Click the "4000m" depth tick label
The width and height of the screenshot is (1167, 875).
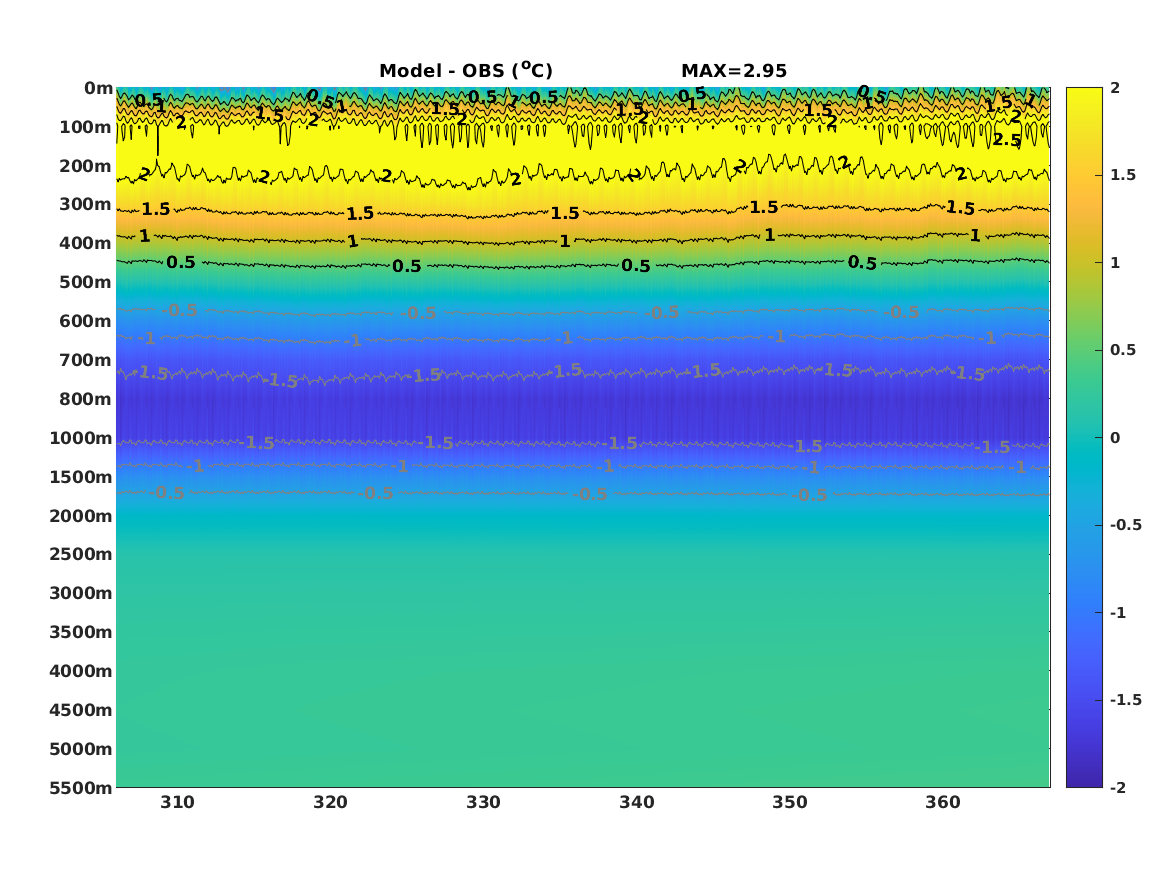(x=81, y=671)
